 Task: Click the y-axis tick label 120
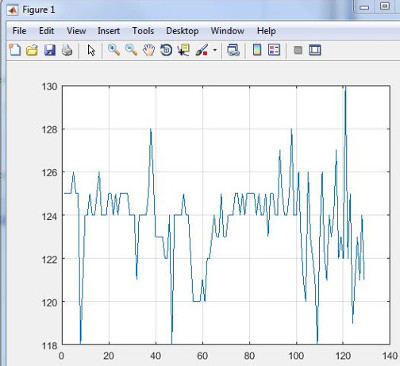(x=49, y=302)
